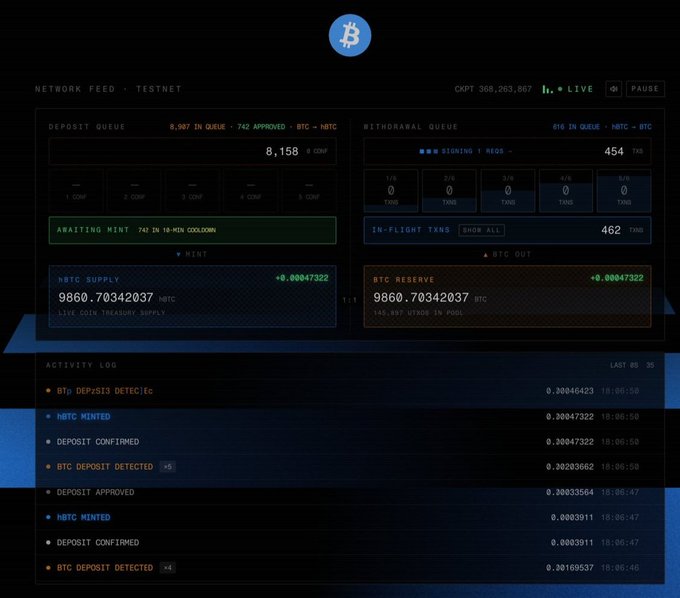
Task: Click the 0.00203662 amount value
Action: coord(569,467)
